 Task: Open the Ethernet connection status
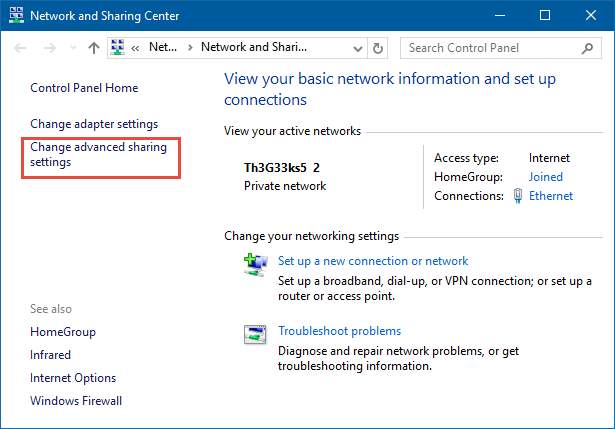pyautogui.click(x=550, y=196)
